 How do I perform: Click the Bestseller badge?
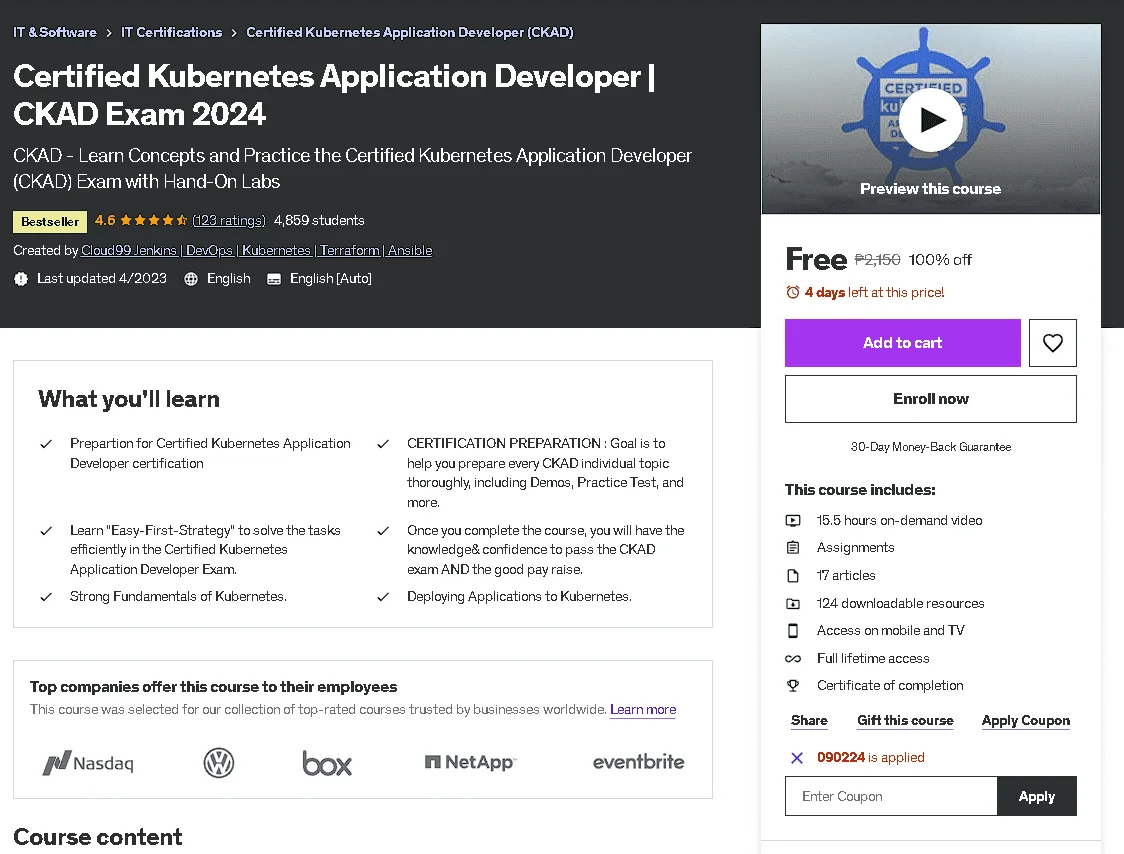(50, 222)
